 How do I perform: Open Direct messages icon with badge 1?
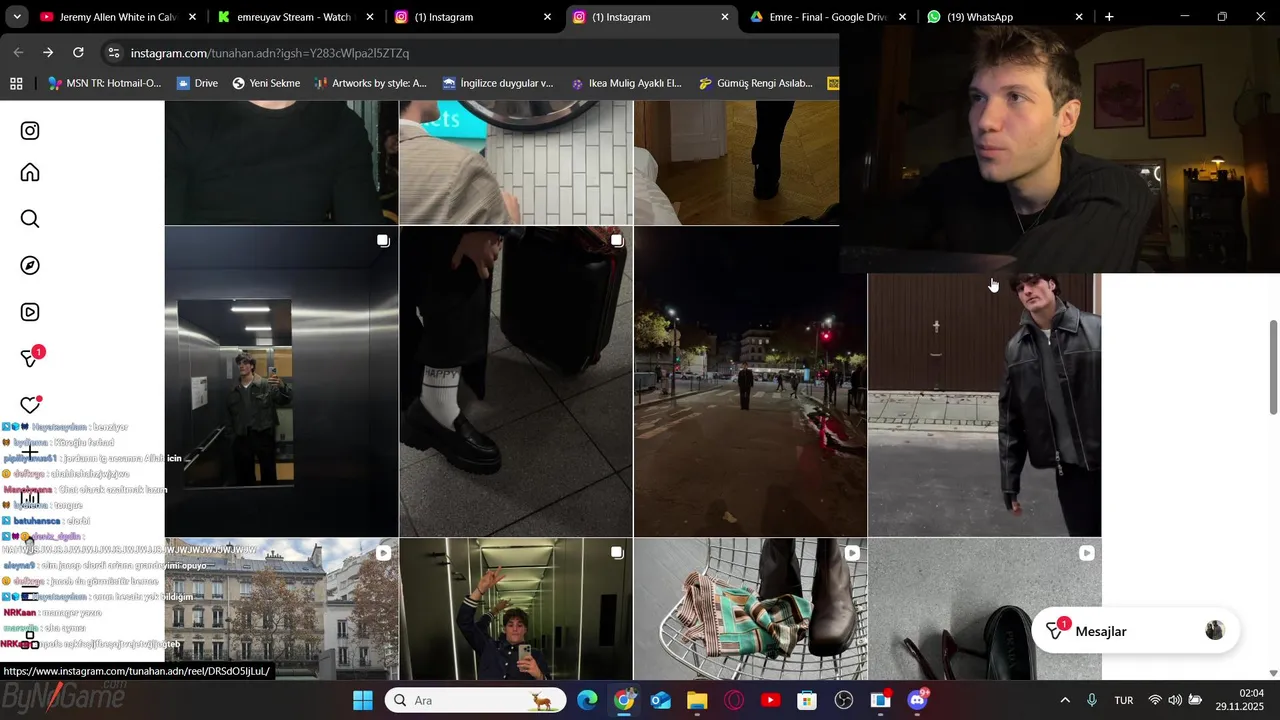[32, 357]
